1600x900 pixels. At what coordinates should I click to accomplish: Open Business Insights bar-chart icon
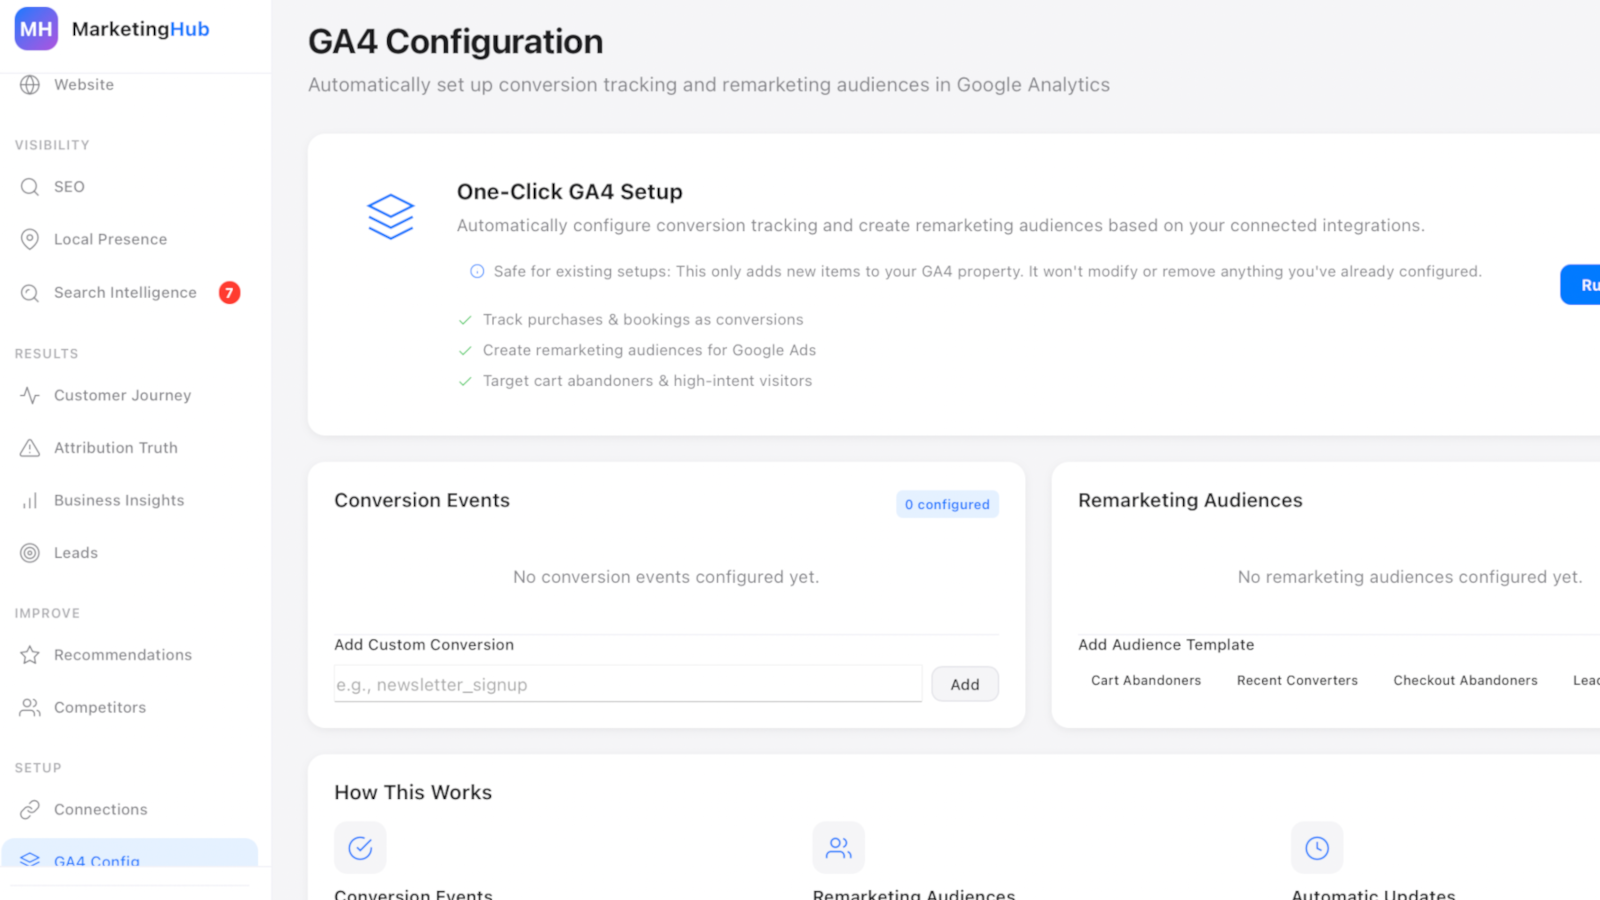point(30,500)
